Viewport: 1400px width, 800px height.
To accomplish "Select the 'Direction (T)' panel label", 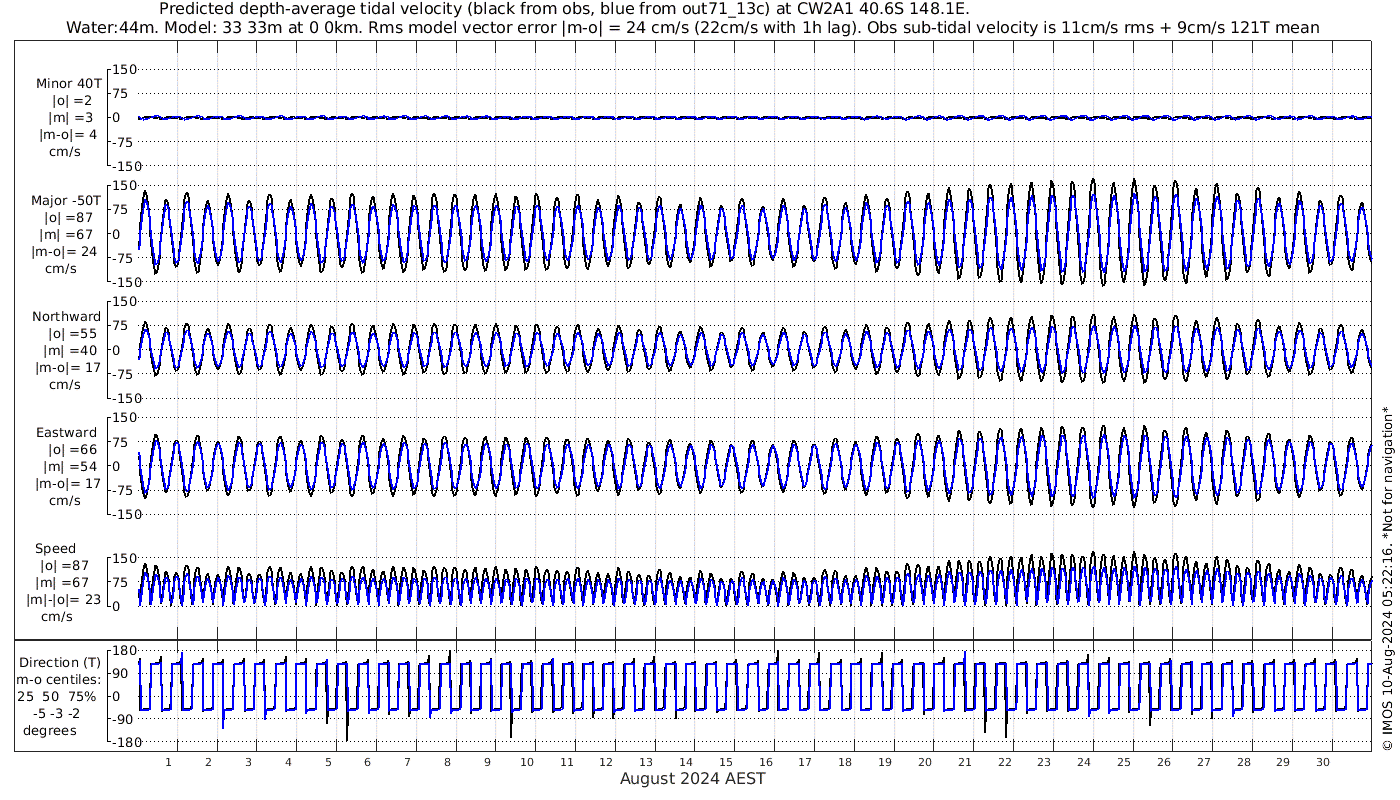I will [x=61, y=663].
